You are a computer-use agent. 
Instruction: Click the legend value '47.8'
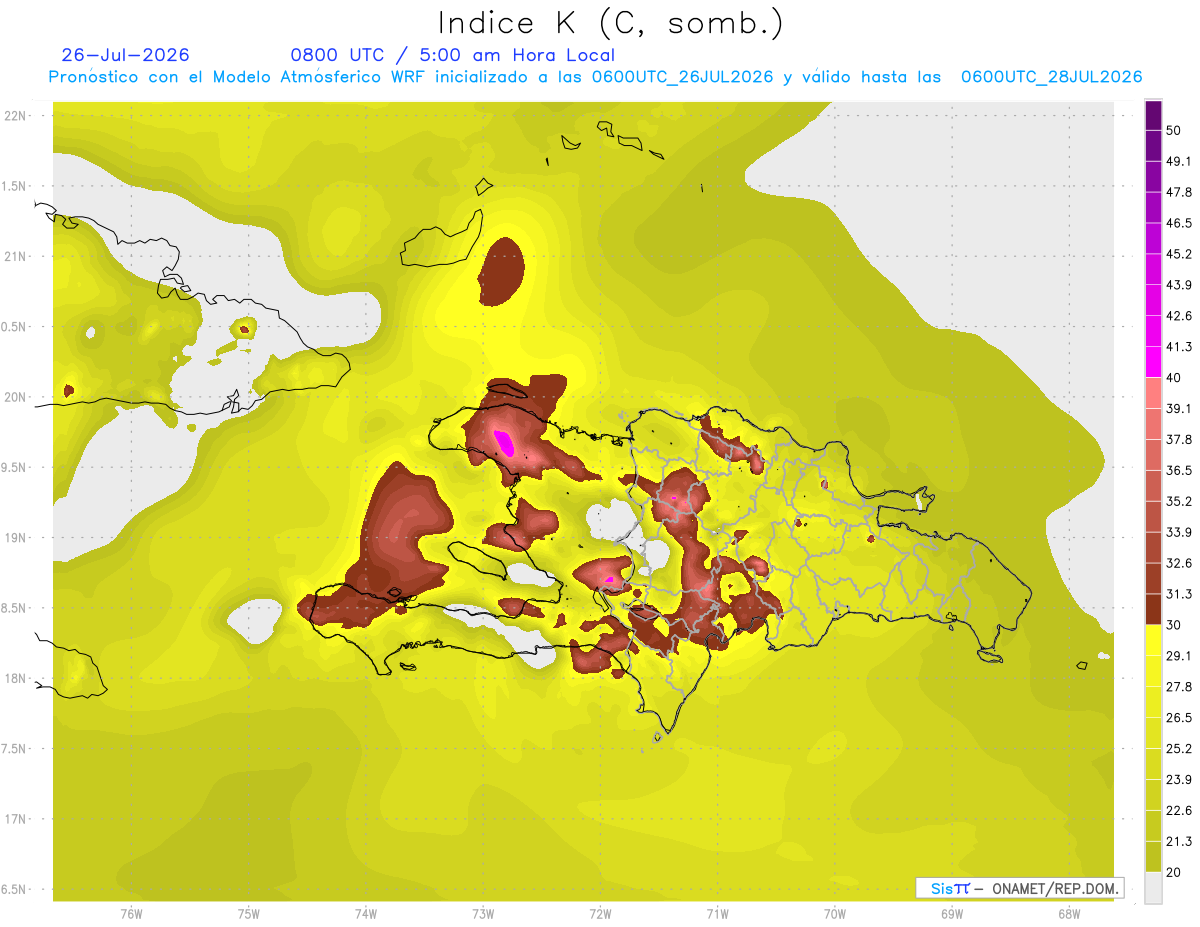tap(1178, 192)
